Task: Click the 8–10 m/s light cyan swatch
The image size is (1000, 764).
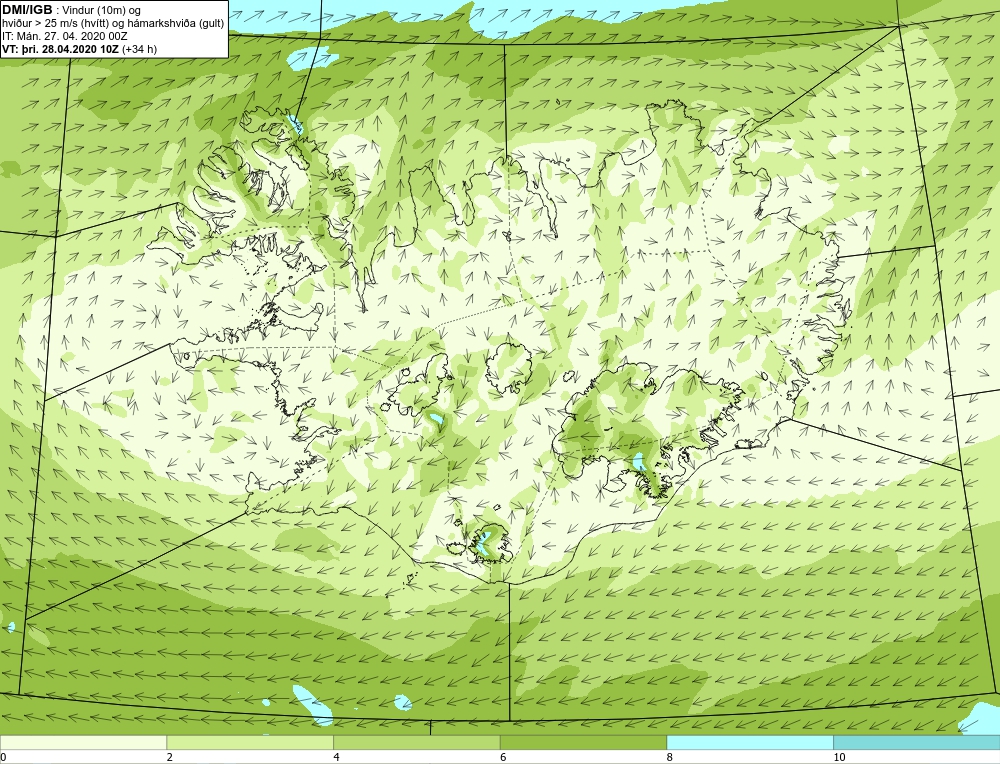Action: click(749, 742)
